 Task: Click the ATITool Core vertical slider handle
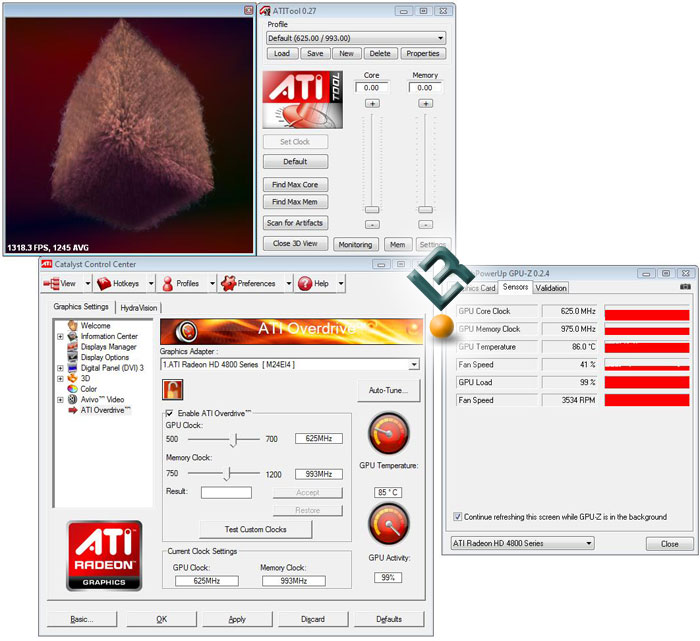(372, 209)
